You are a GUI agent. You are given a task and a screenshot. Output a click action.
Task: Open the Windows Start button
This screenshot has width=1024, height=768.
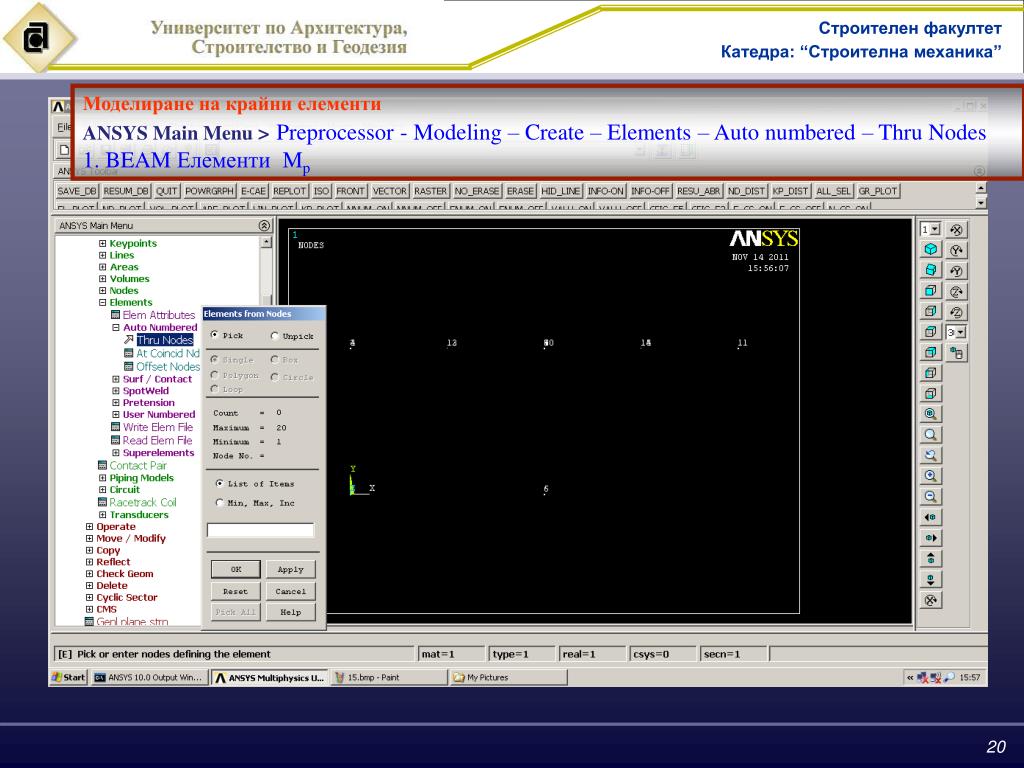pyautogui.click(x=69, y=677)
